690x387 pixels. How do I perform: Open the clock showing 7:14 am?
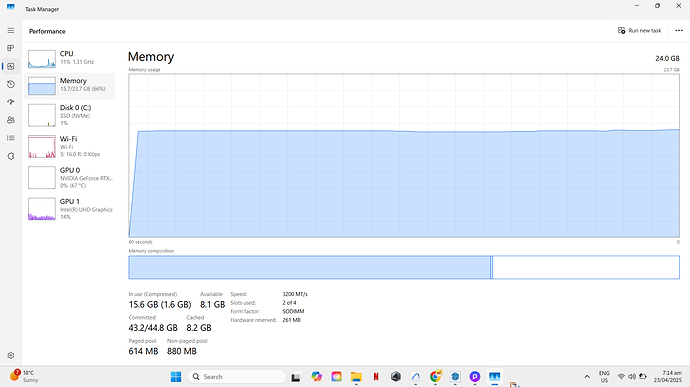pos(668,376)
